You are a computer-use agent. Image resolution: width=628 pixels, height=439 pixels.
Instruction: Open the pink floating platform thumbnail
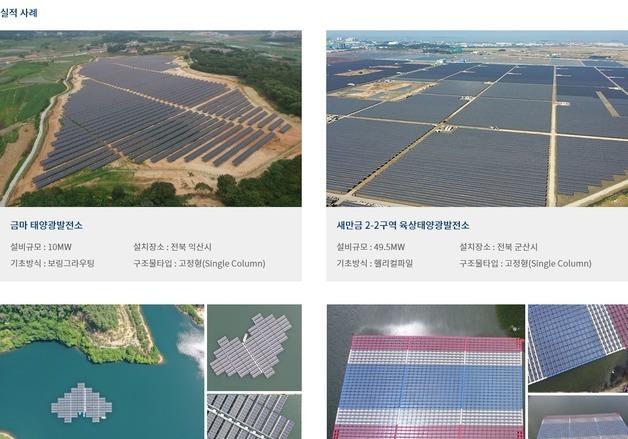[x=578, y=417]
